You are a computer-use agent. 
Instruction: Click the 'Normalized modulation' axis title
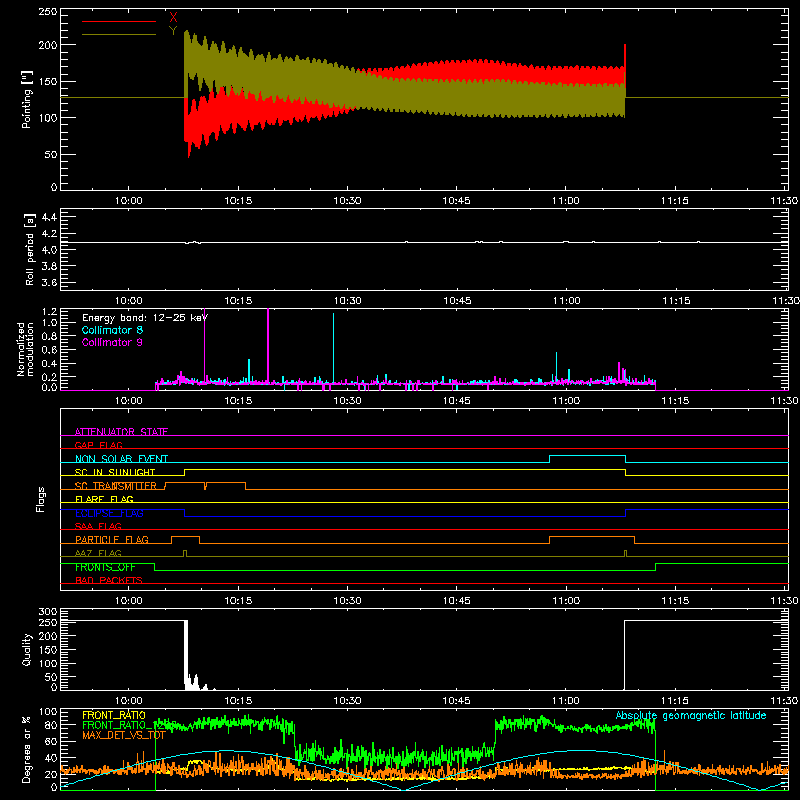tap(25, 349)
